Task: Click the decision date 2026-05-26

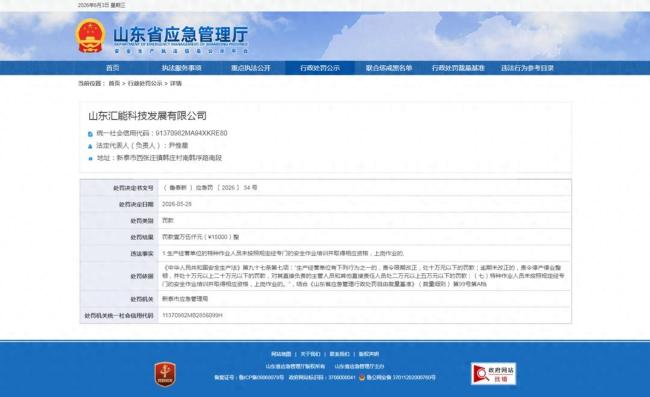Action: click(x=177, y=204)
